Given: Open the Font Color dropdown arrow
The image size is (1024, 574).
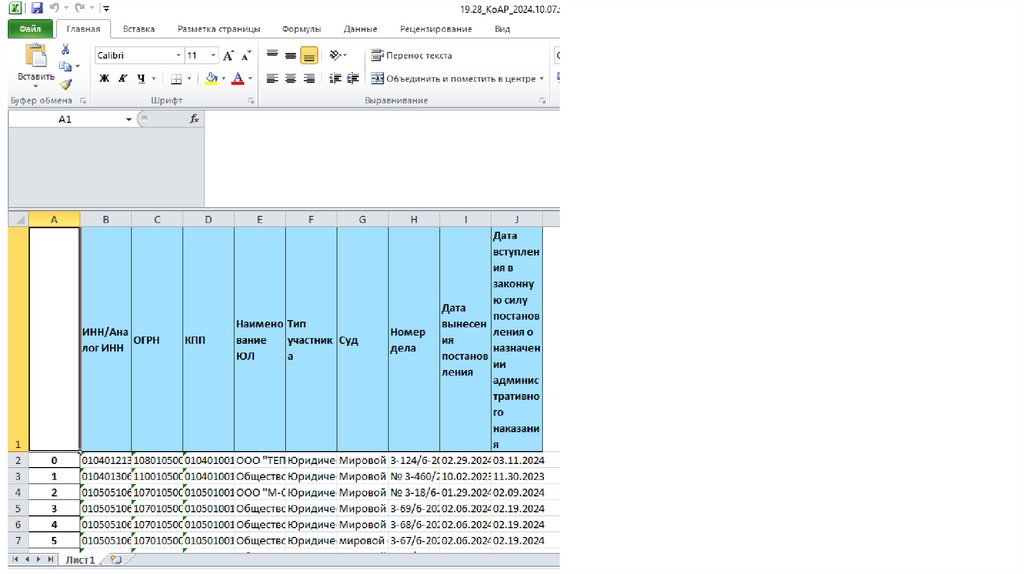Looking at the screenshot, I should point(250,79).
